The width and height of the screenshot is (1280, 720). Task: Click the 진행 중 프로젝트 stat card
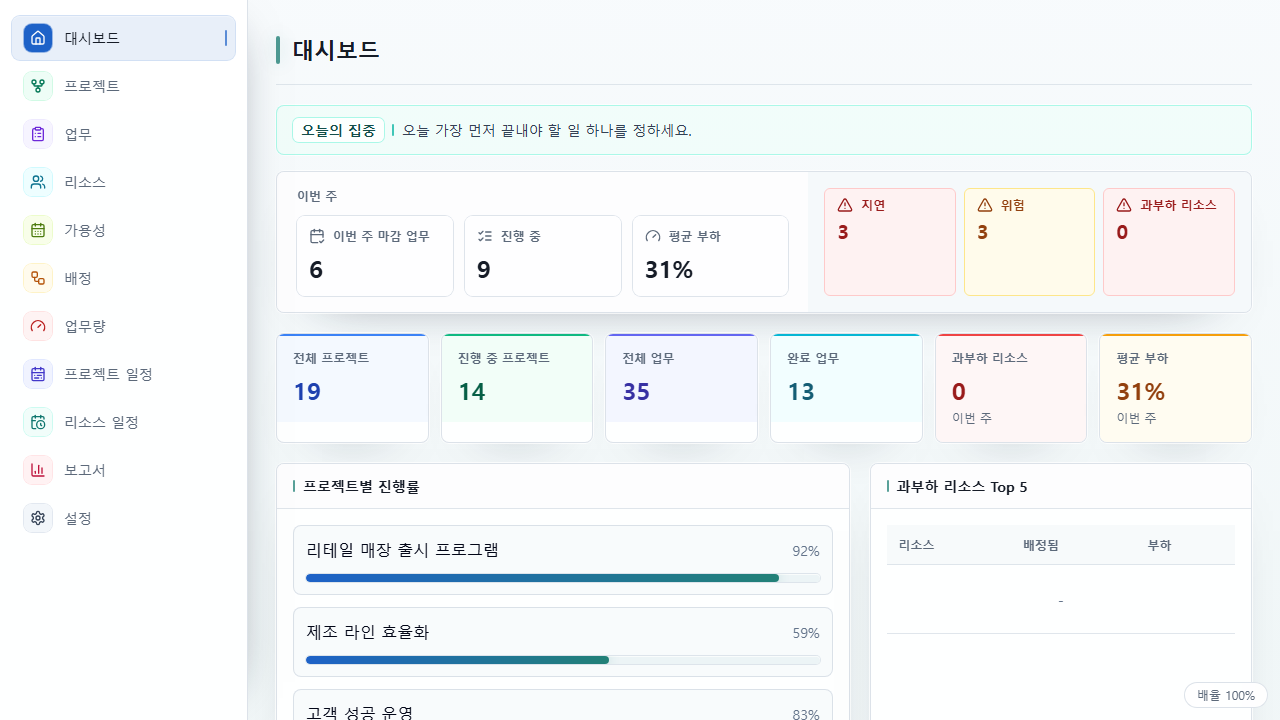517,388
